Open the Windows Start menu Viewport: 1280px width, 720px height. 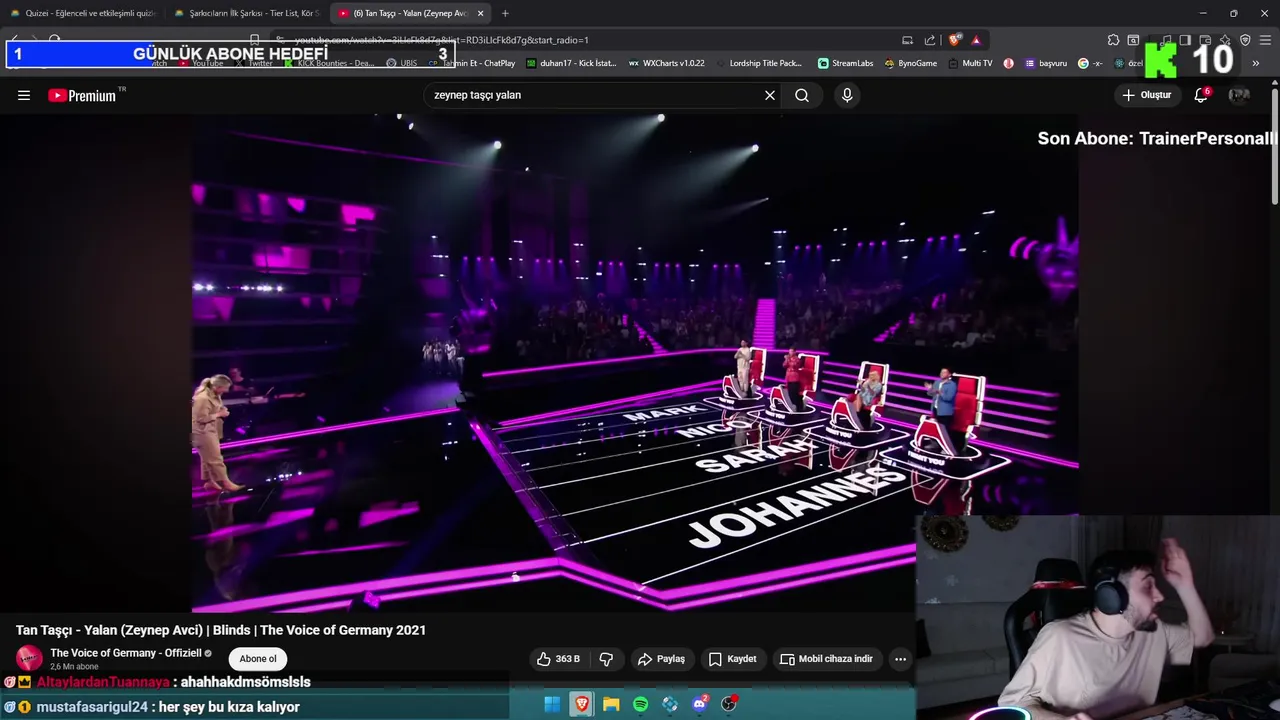[x=552, y=704]
